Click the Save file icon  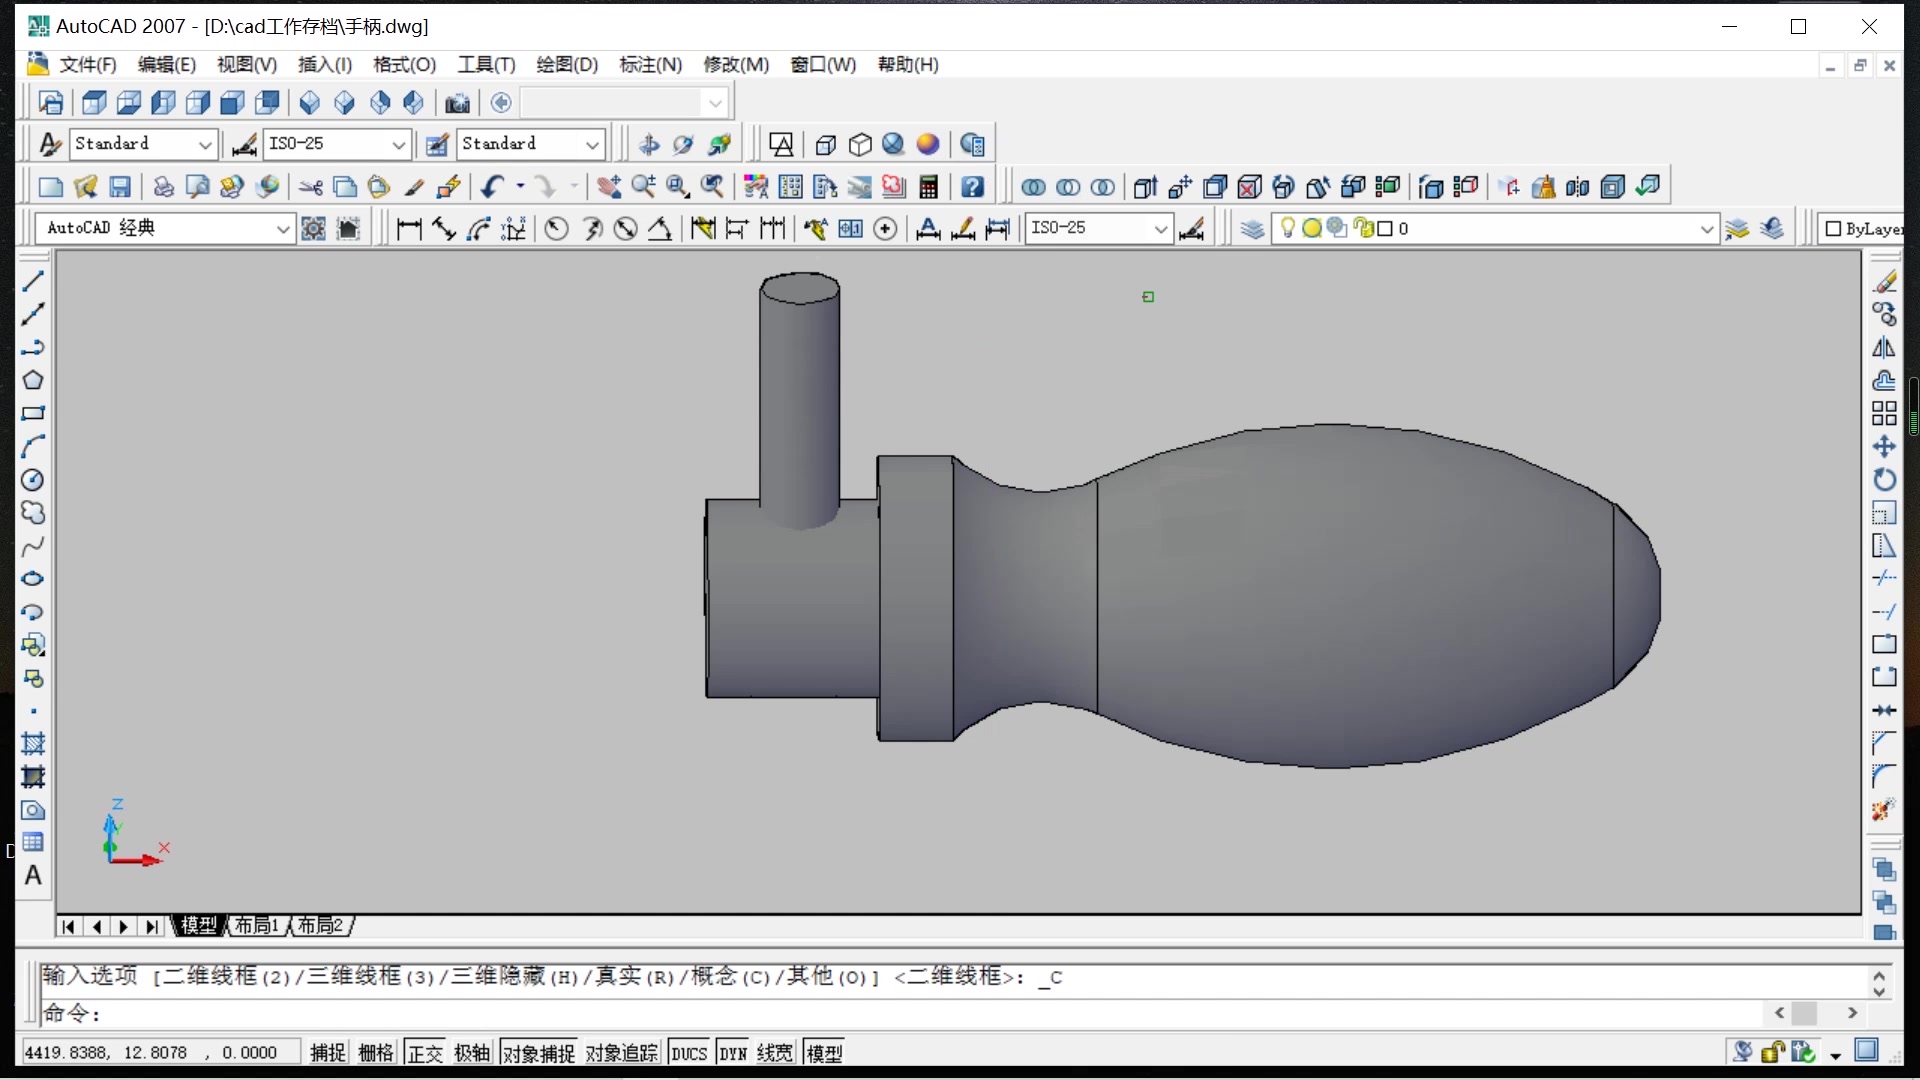point(120,187)
